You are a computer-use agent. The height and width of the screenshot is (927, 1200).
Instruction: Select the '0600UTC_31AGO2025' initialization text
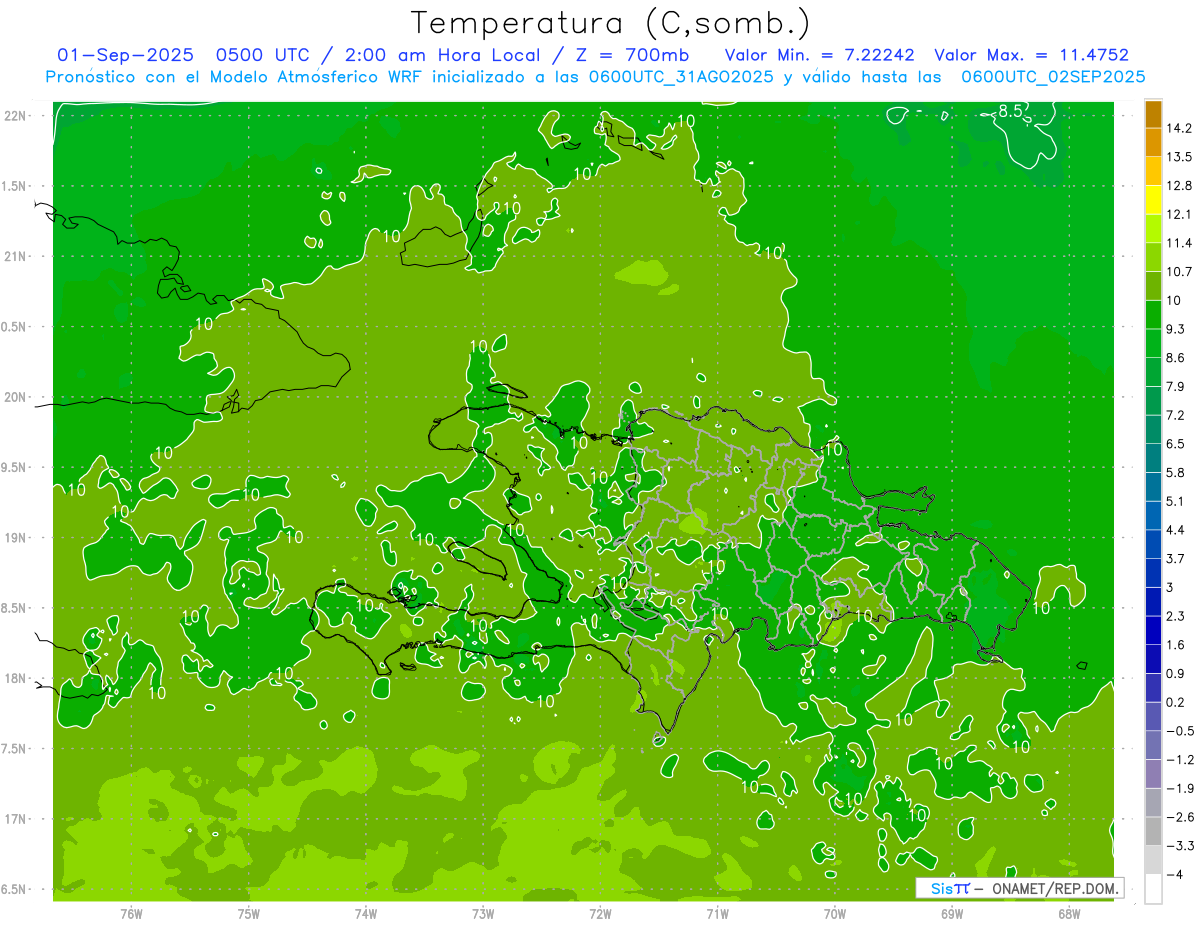[680, 77]
